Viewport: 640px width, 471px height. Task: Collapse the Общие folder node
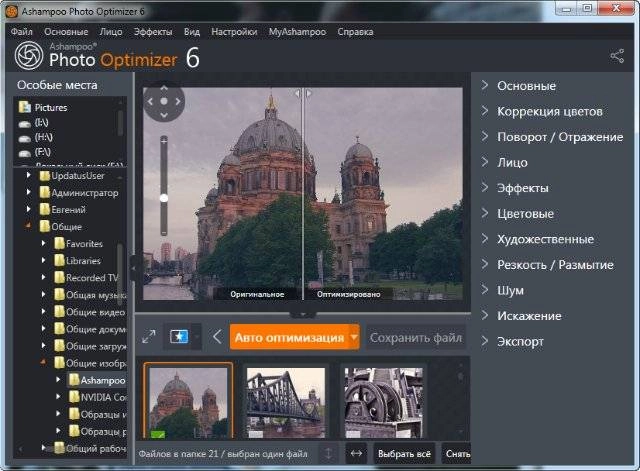click(x=28, y=225)
